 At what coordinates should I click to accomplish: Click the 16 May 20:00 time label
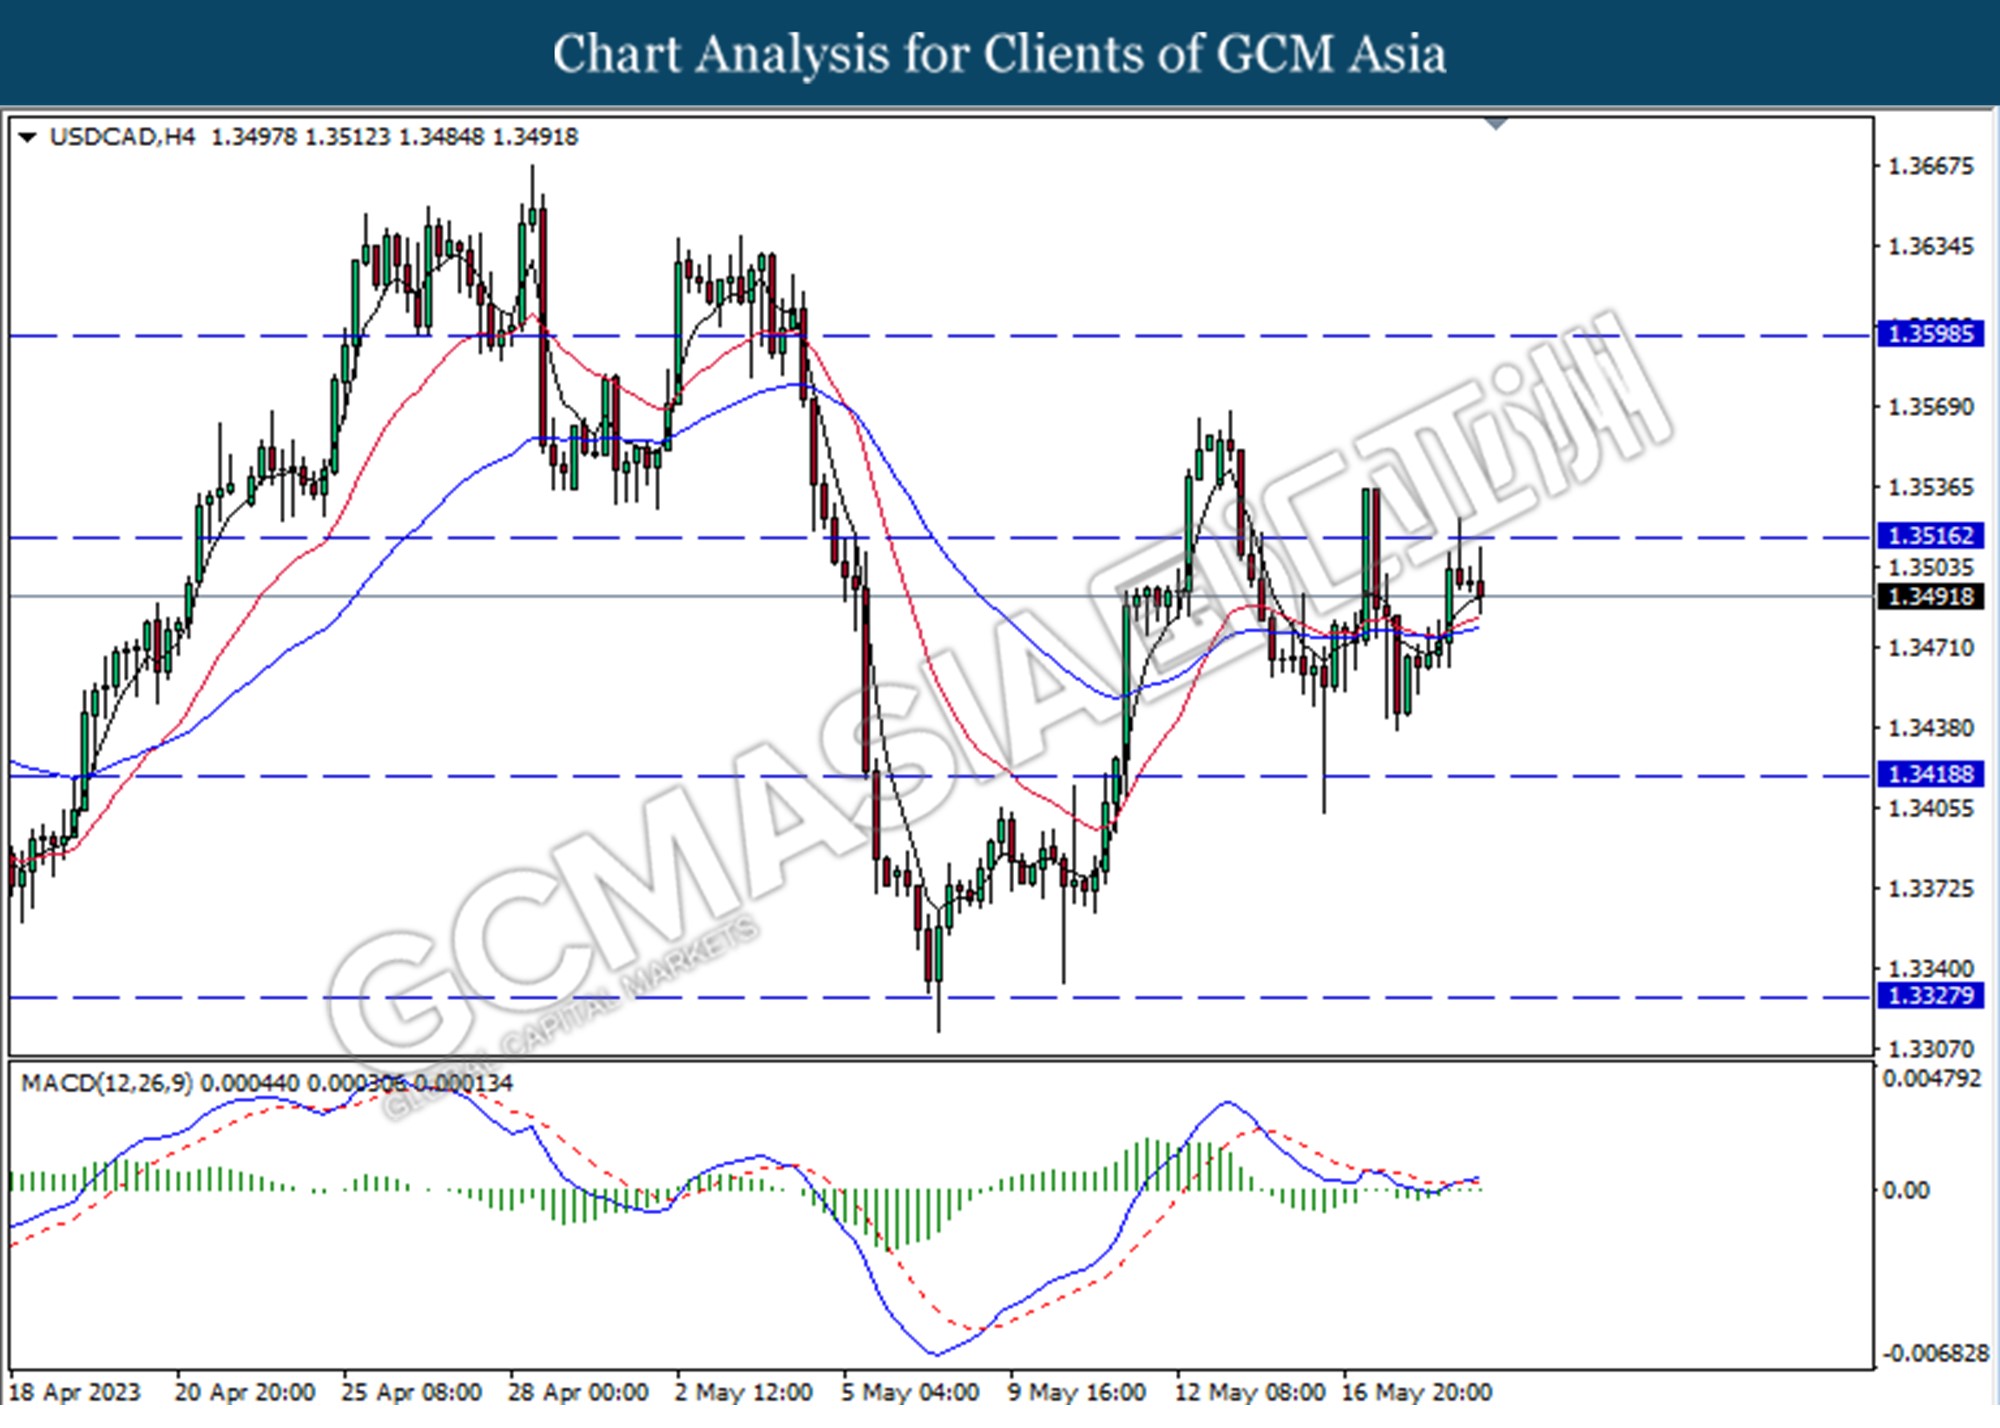(1417, 1392)
